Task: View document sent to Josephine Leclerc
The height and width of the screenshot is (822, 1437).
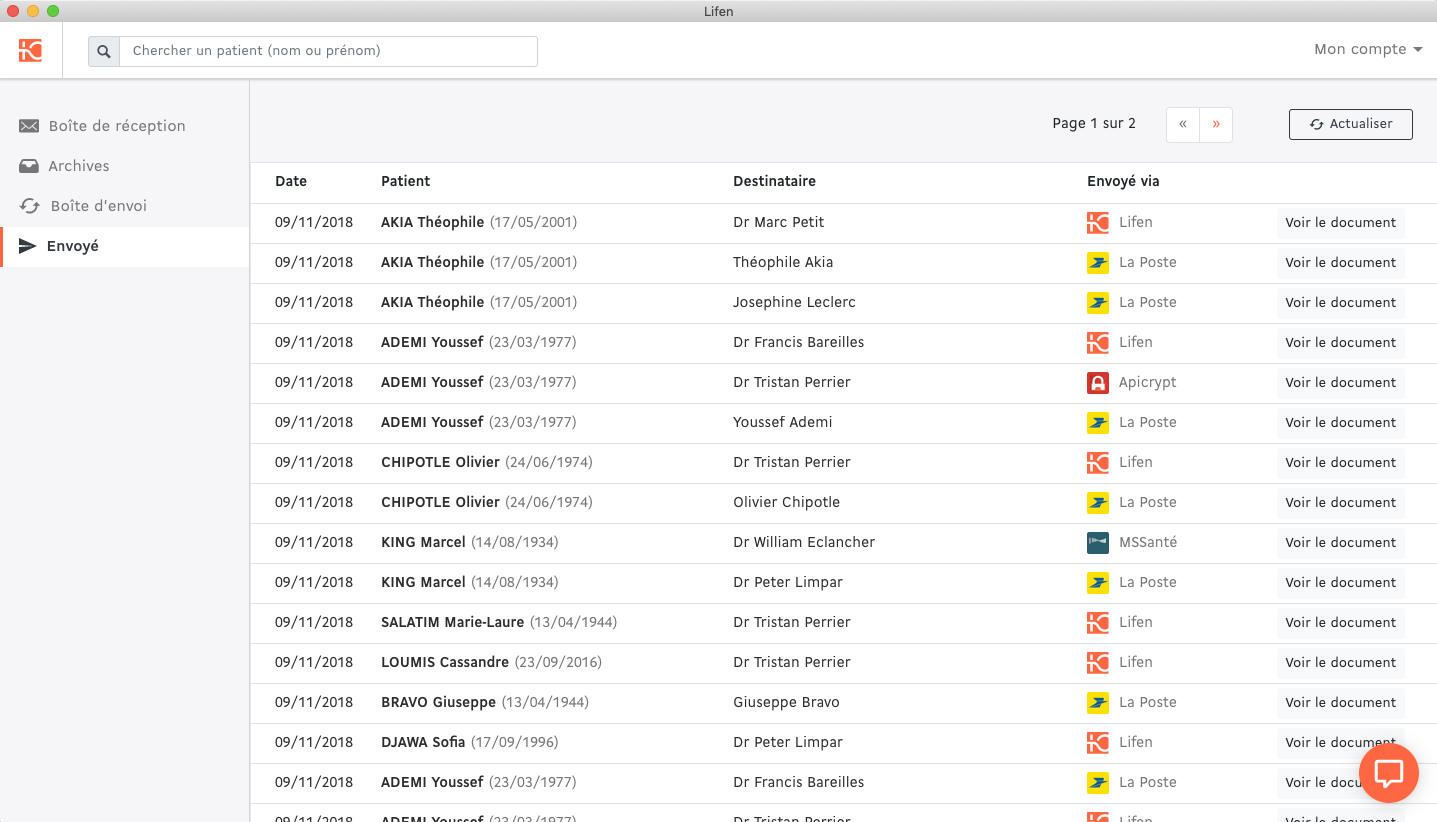Action: (x=1341, y=303)
